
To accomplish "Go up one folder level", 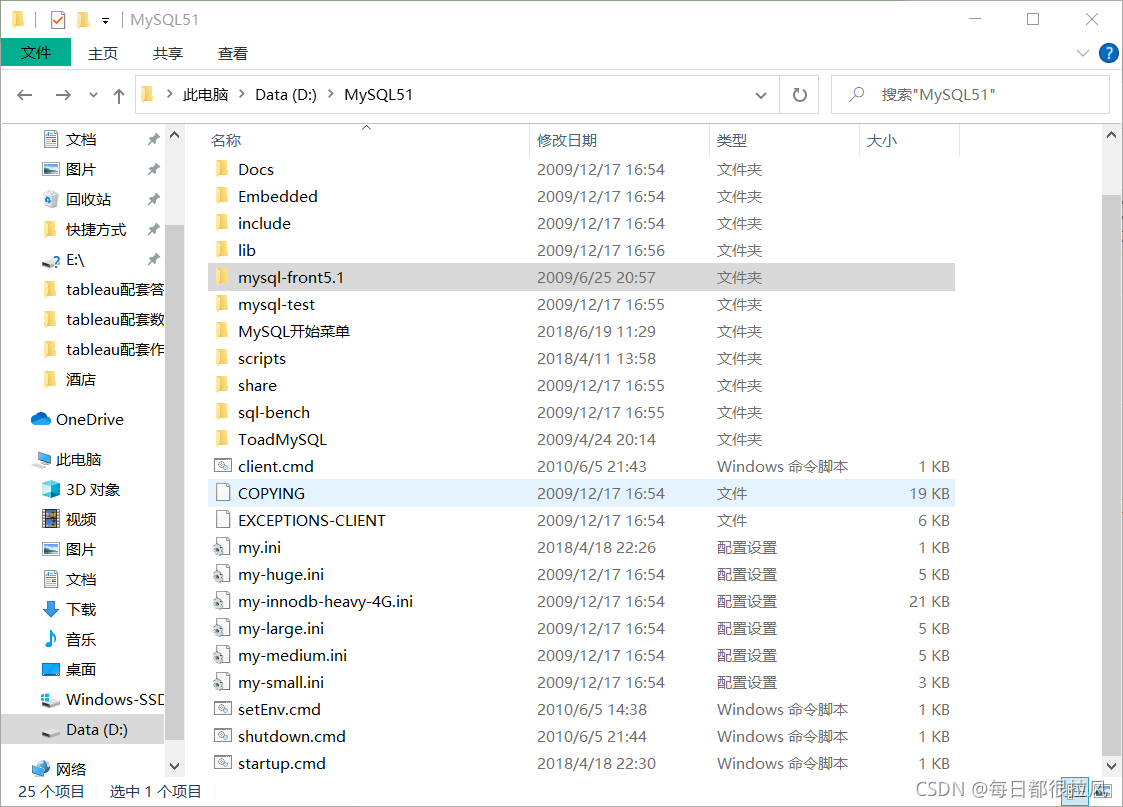I will point(118,94).
